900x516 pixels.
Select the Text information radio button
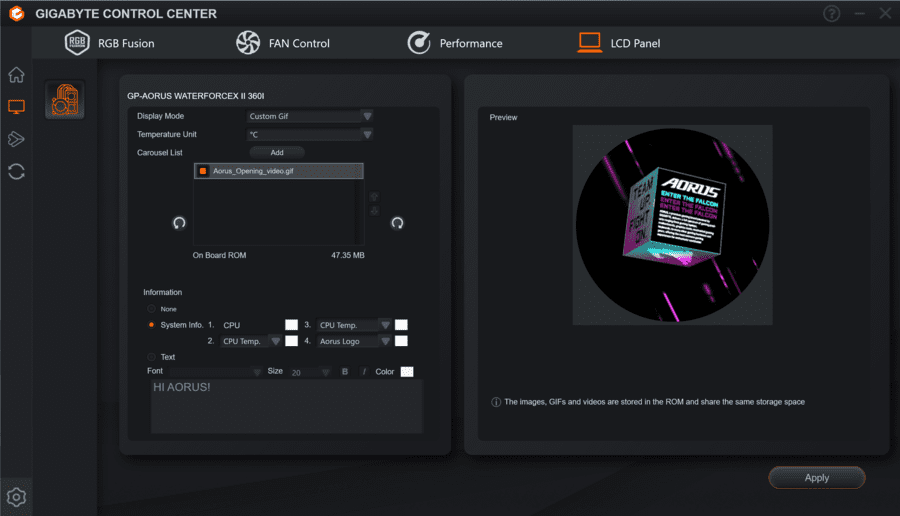pos(152,357)
